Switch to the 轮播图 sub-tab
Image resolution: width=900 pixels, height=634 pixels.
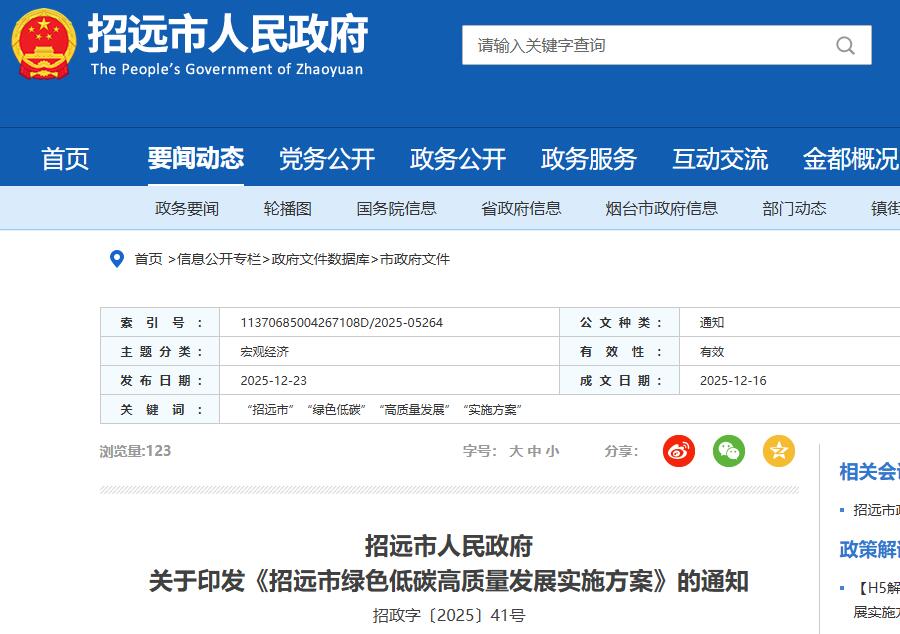pos(288,208)
